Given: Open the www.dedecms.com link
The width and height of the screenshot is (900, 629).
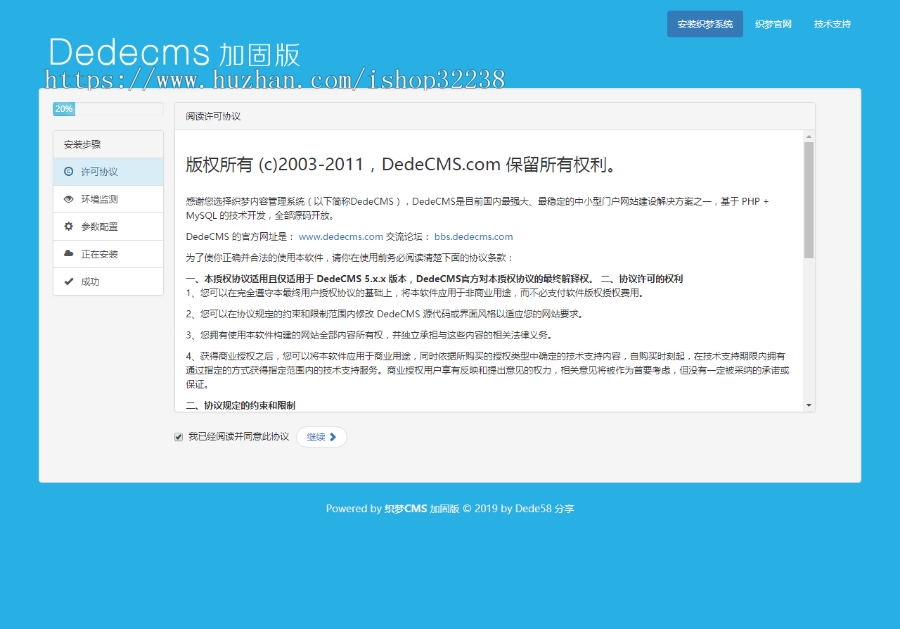Looking at the screenshot, I should (x=341, y=236).
